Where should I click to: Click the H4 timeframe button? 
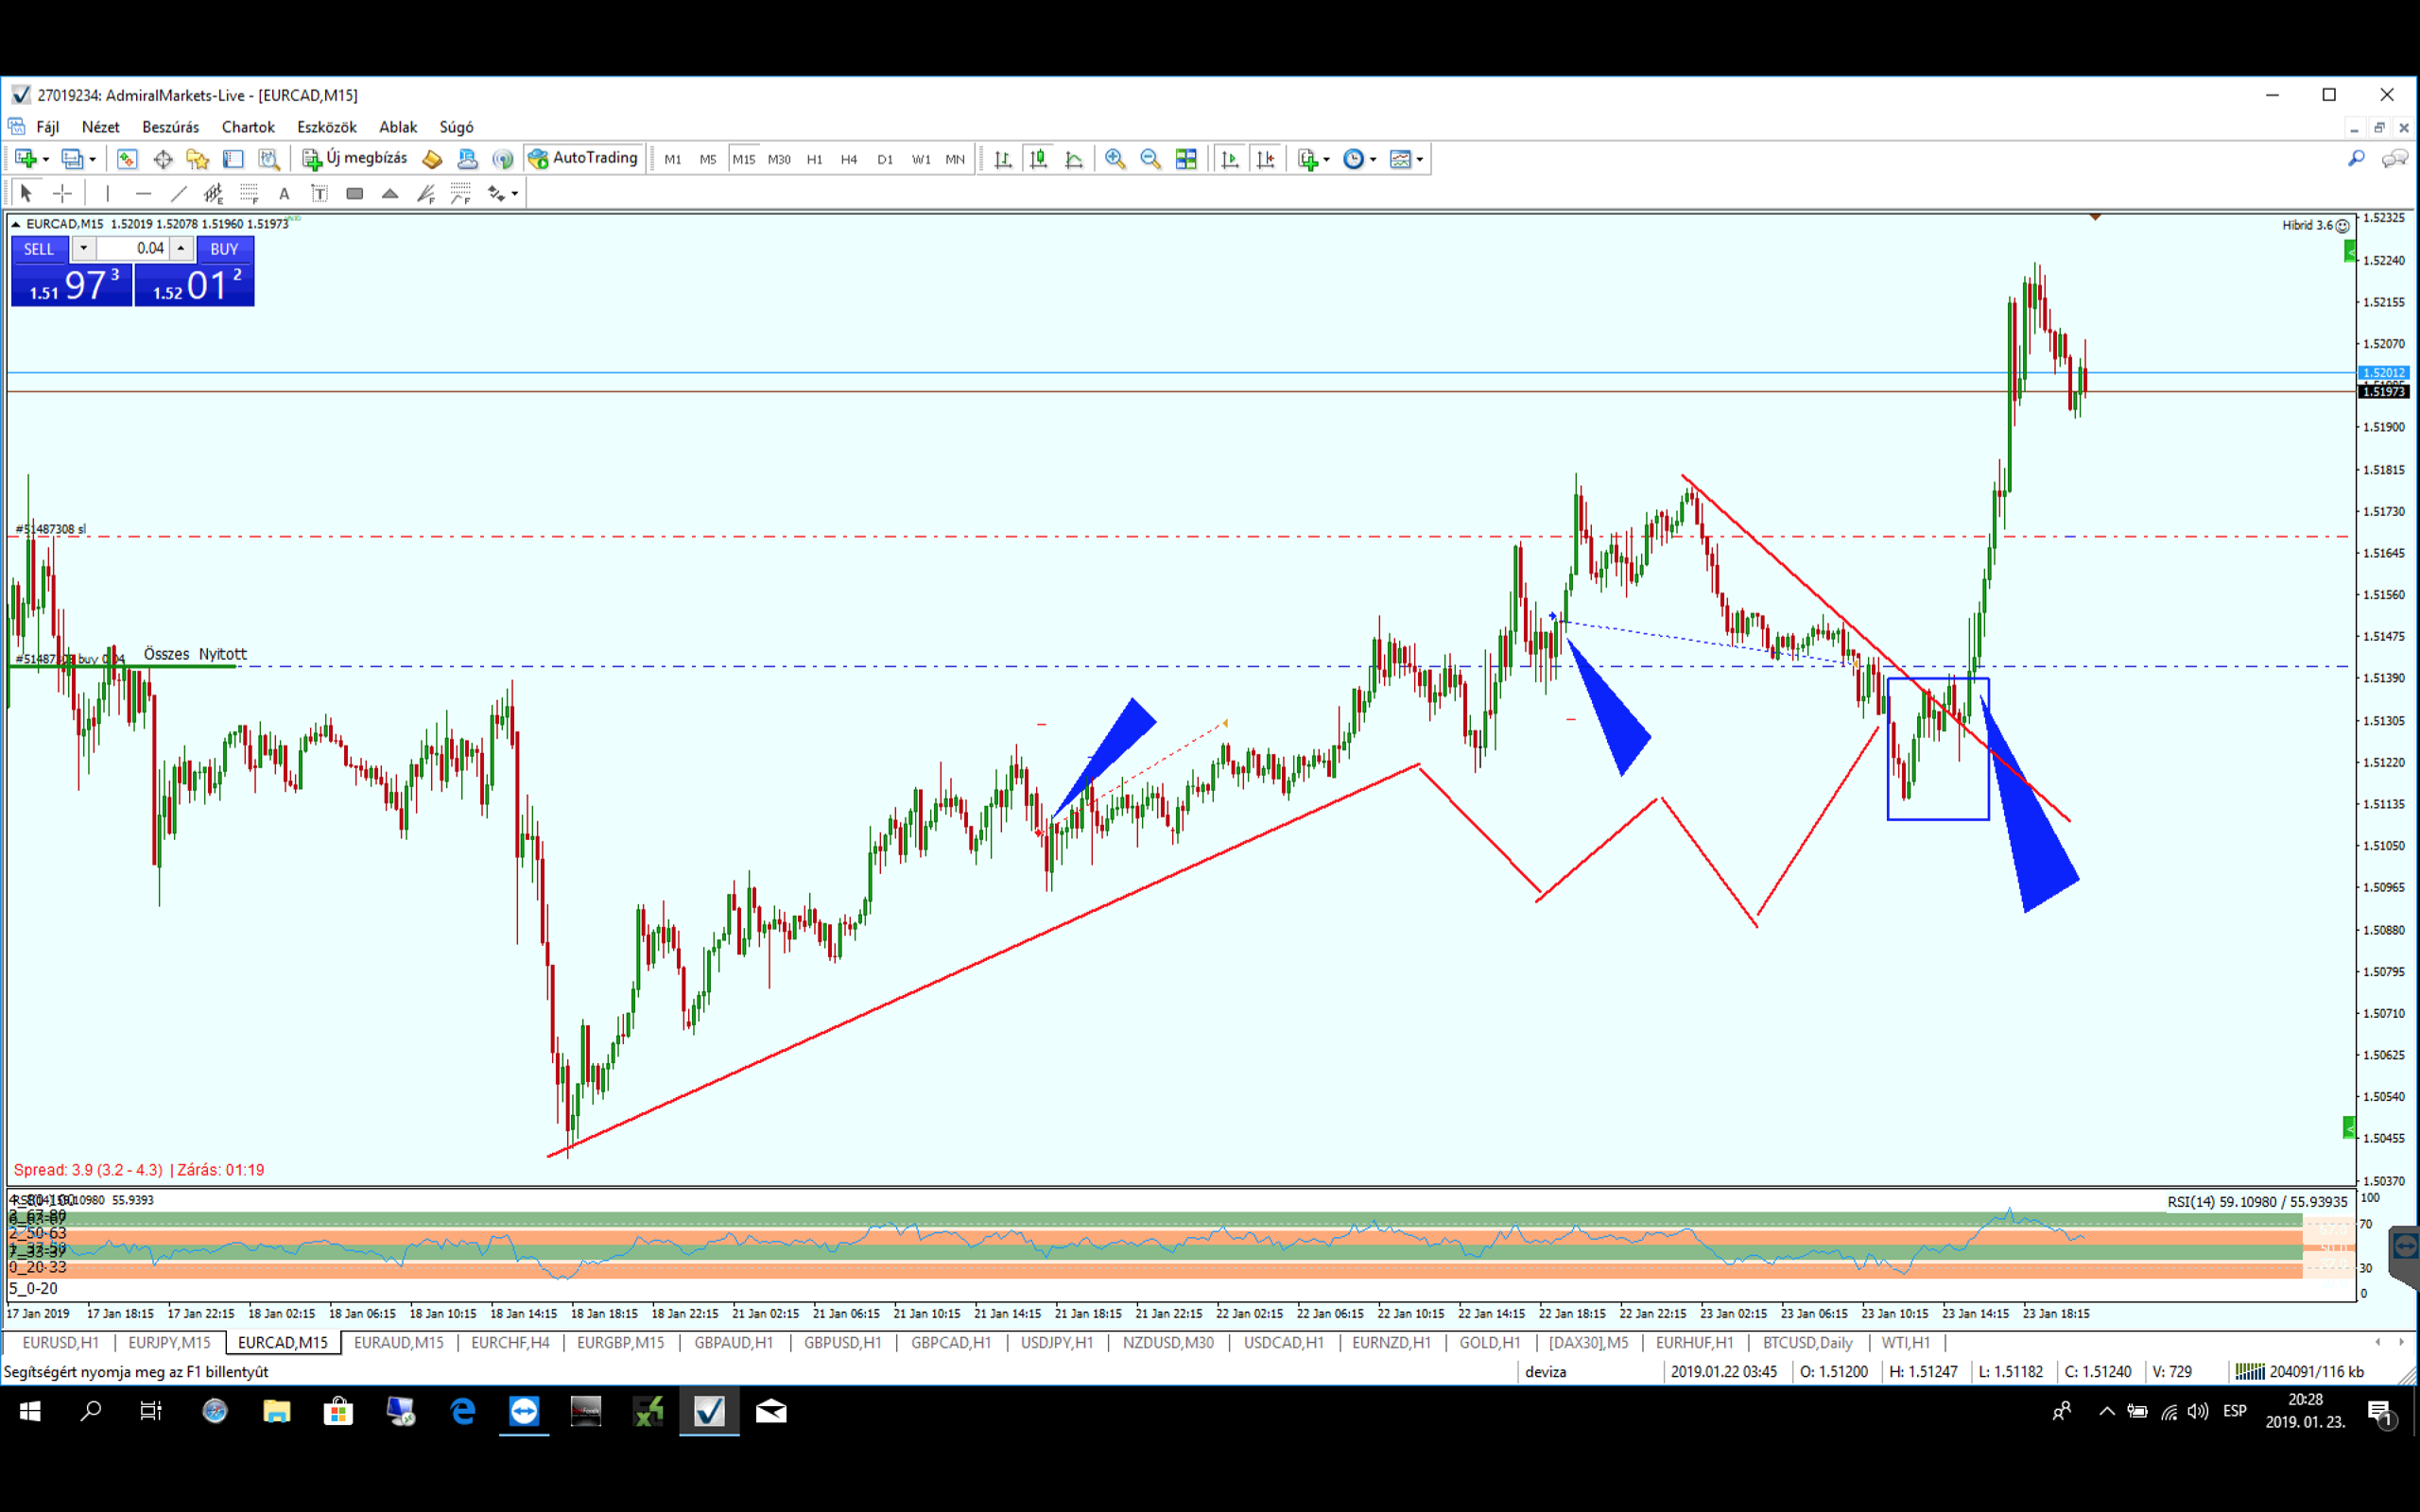coord(849,159)
